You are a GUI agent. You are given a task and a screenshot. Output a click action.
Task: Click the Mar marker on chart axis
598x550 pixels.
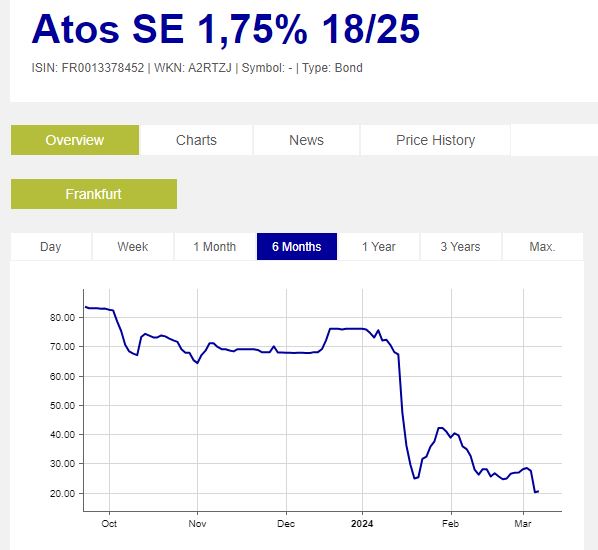522,524
